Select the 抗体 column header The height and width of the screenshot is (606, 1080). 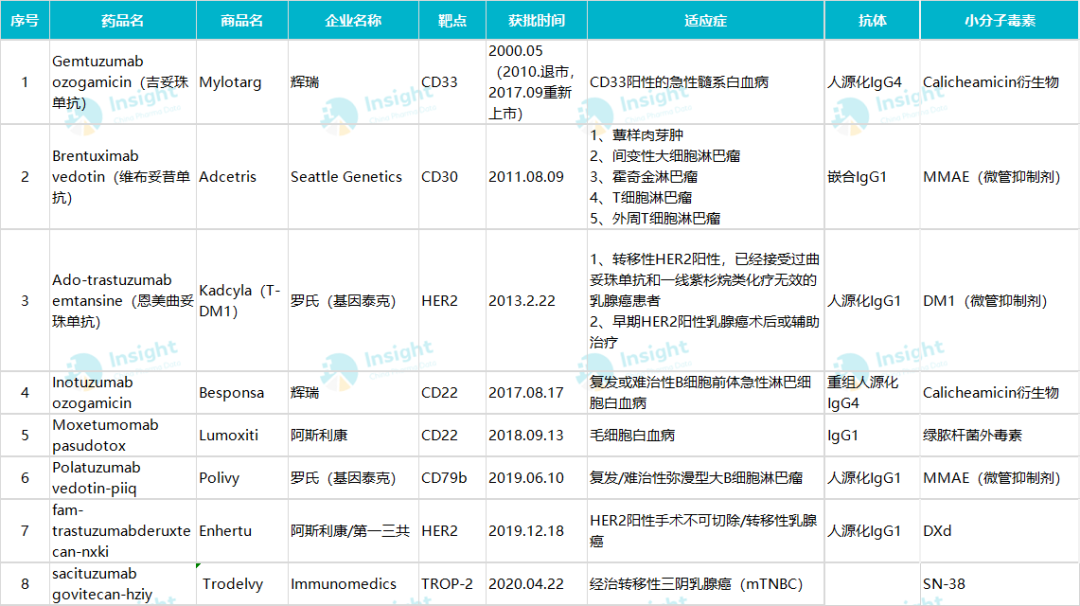click(x=872, y=21)
